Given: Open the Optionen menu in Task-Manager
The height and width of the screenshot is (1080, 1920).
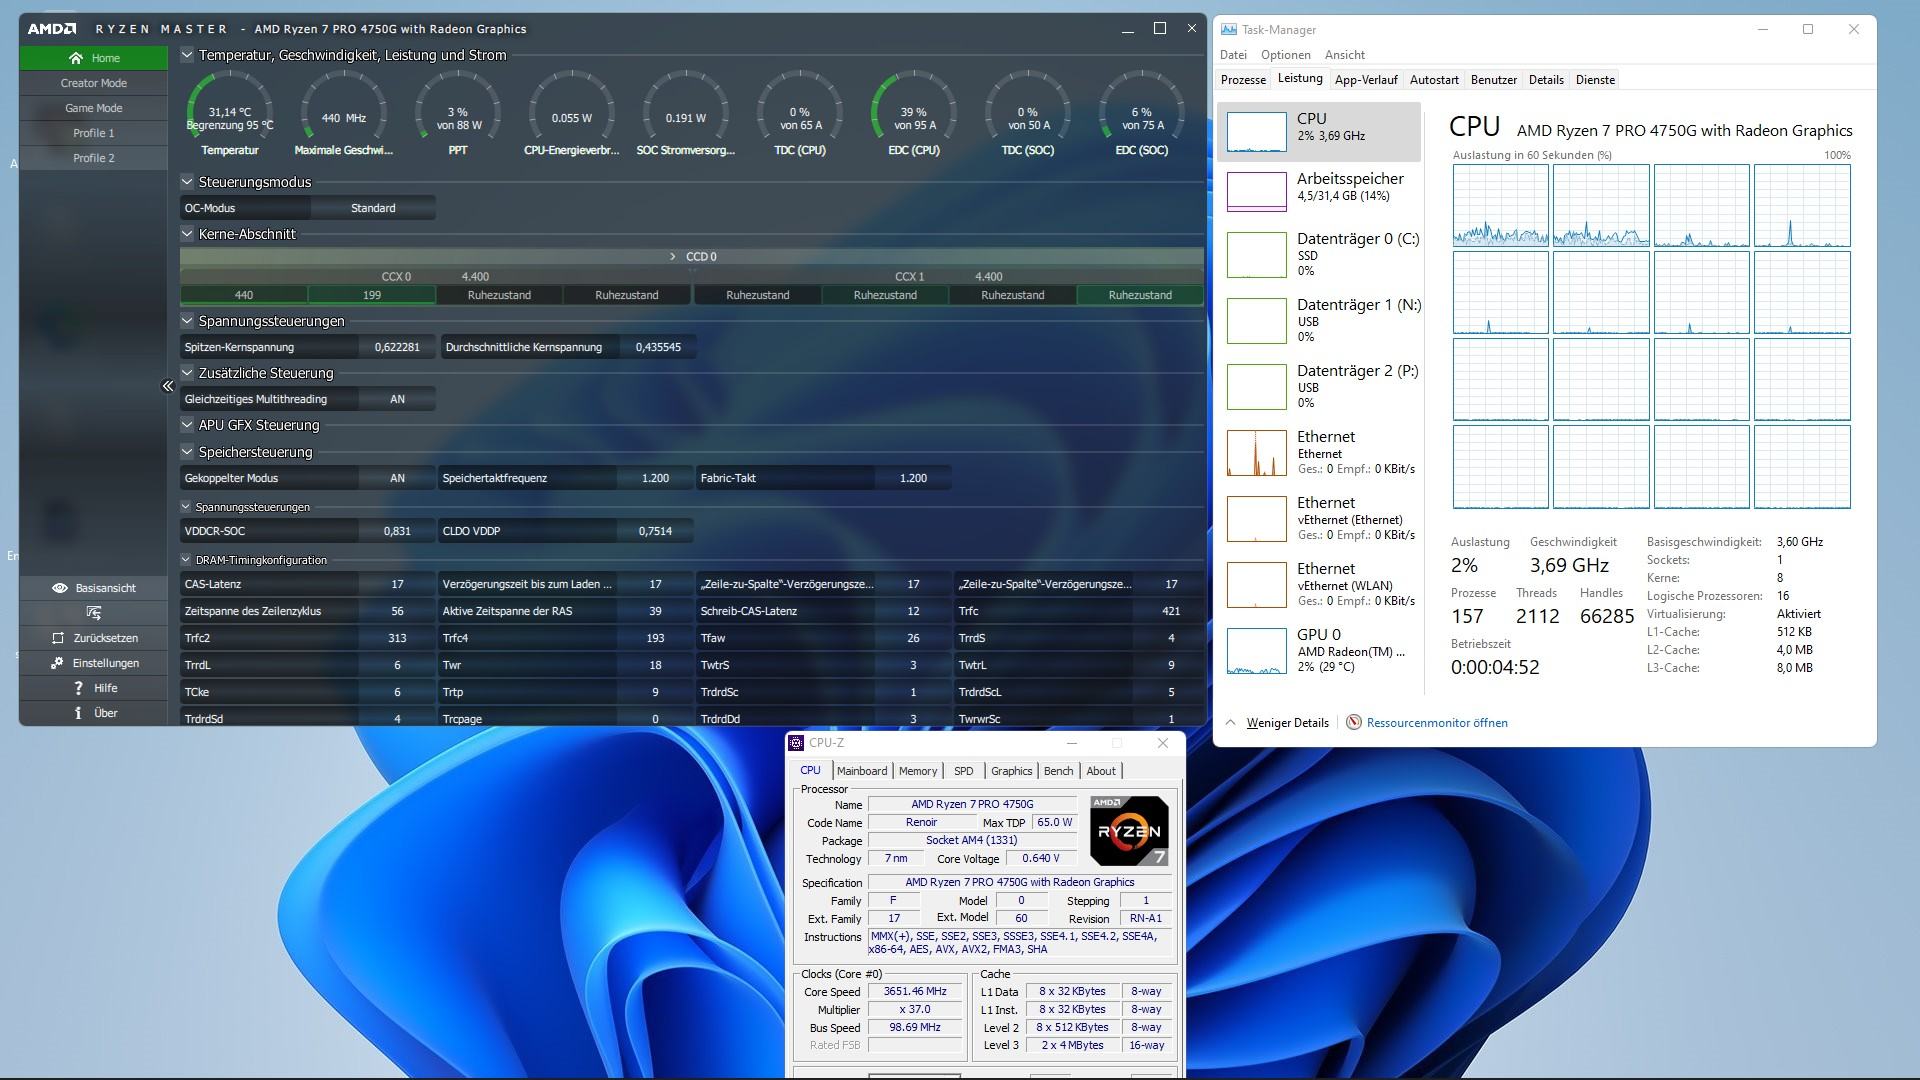Looking at the screenshot, I should pyautogui.click(x=1285, y=55).
